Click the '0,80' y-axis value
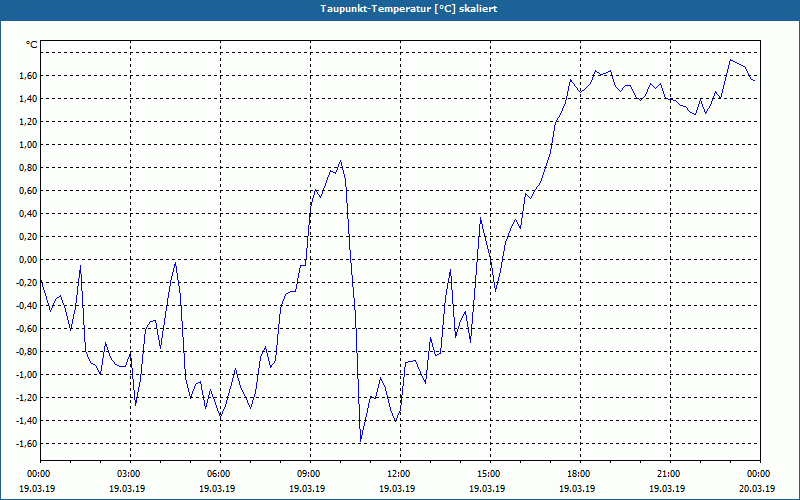800x500 pixels. pos(29,167)
